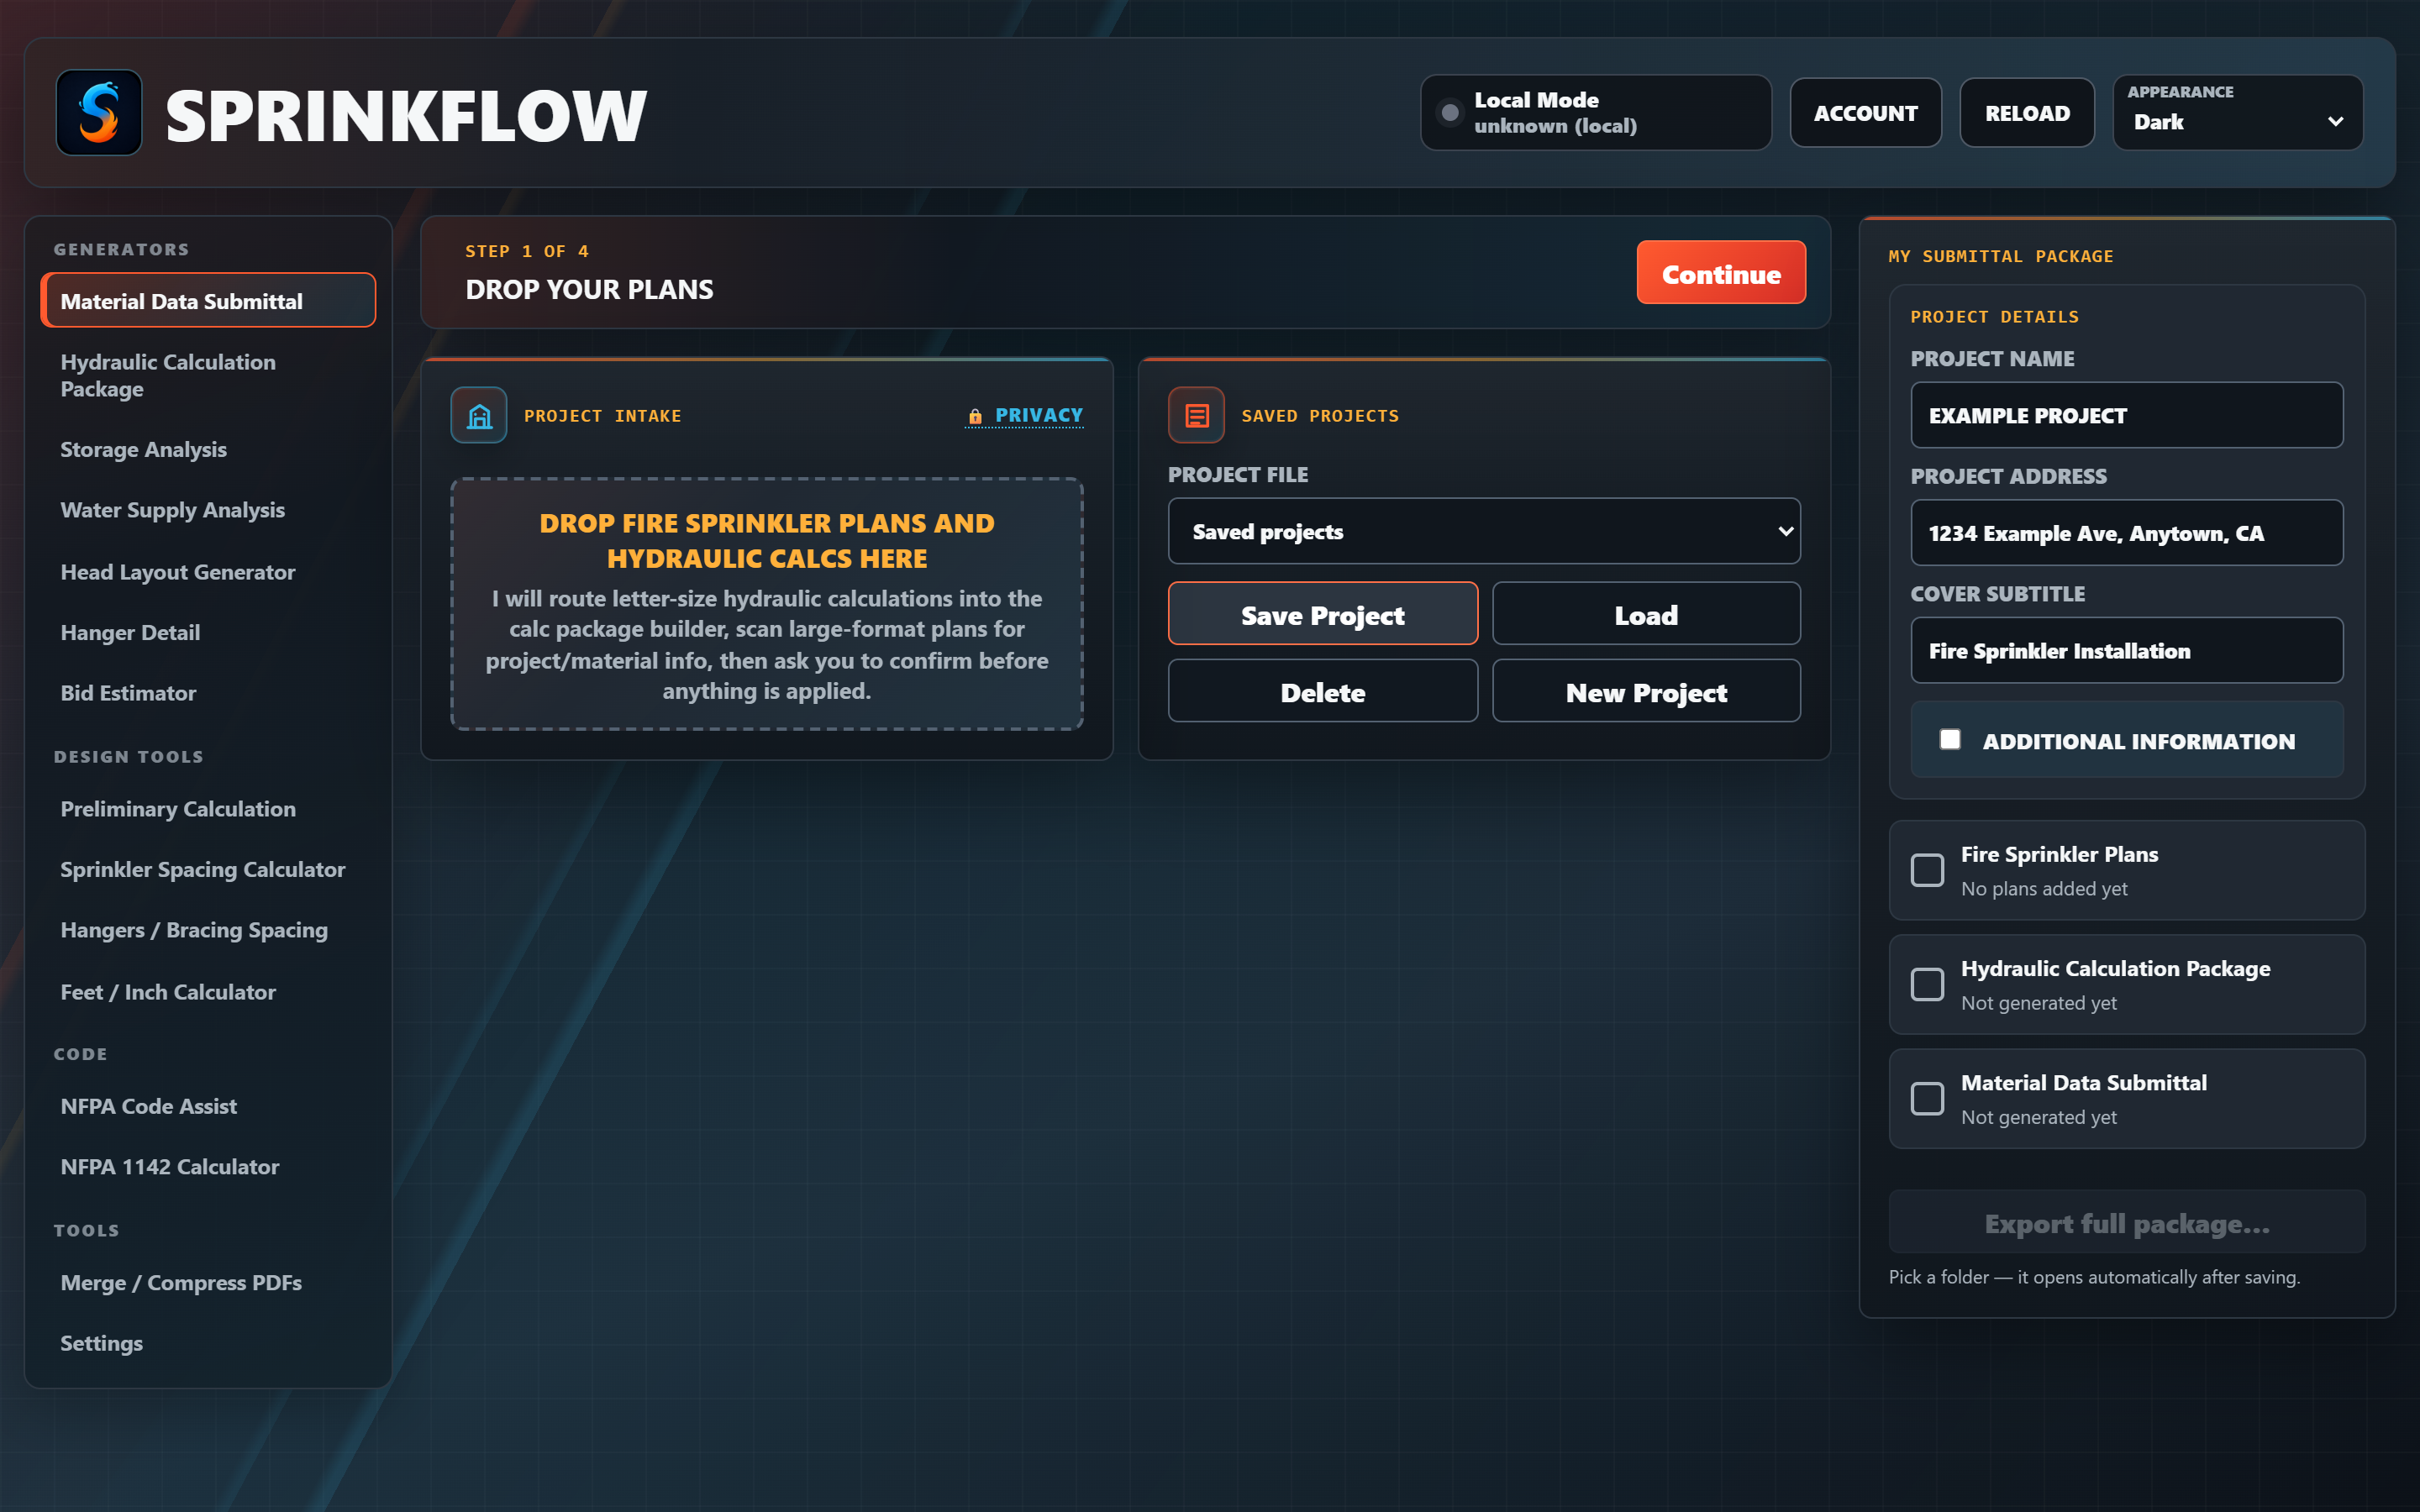This screenshot has width=2420, height=1512.
Task: Click 'No plans added yet' status text
Action: pyautogui.click(x=2044, y=889)
